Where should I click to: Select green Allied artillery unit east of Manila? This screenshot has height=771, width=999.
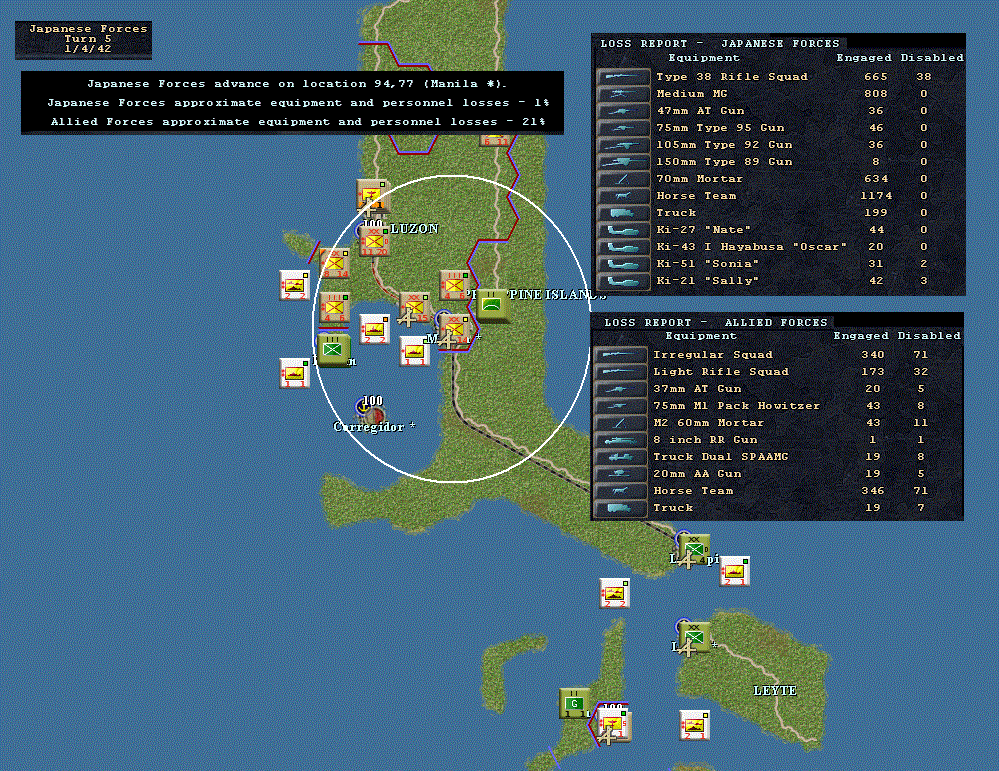pos(492,305)
